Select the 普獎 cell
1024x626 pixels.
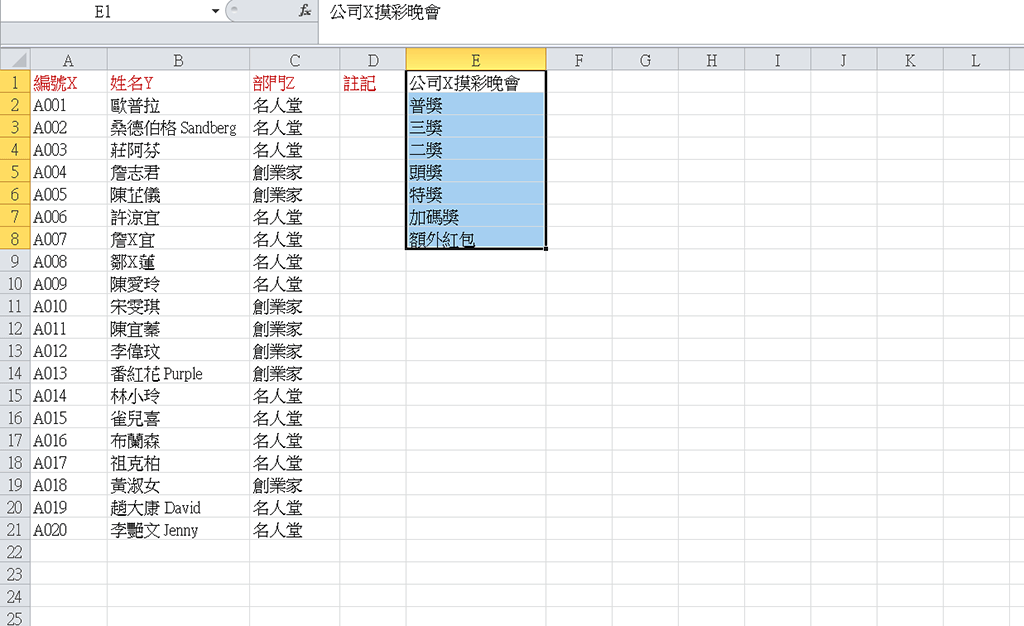click(475, 104)
